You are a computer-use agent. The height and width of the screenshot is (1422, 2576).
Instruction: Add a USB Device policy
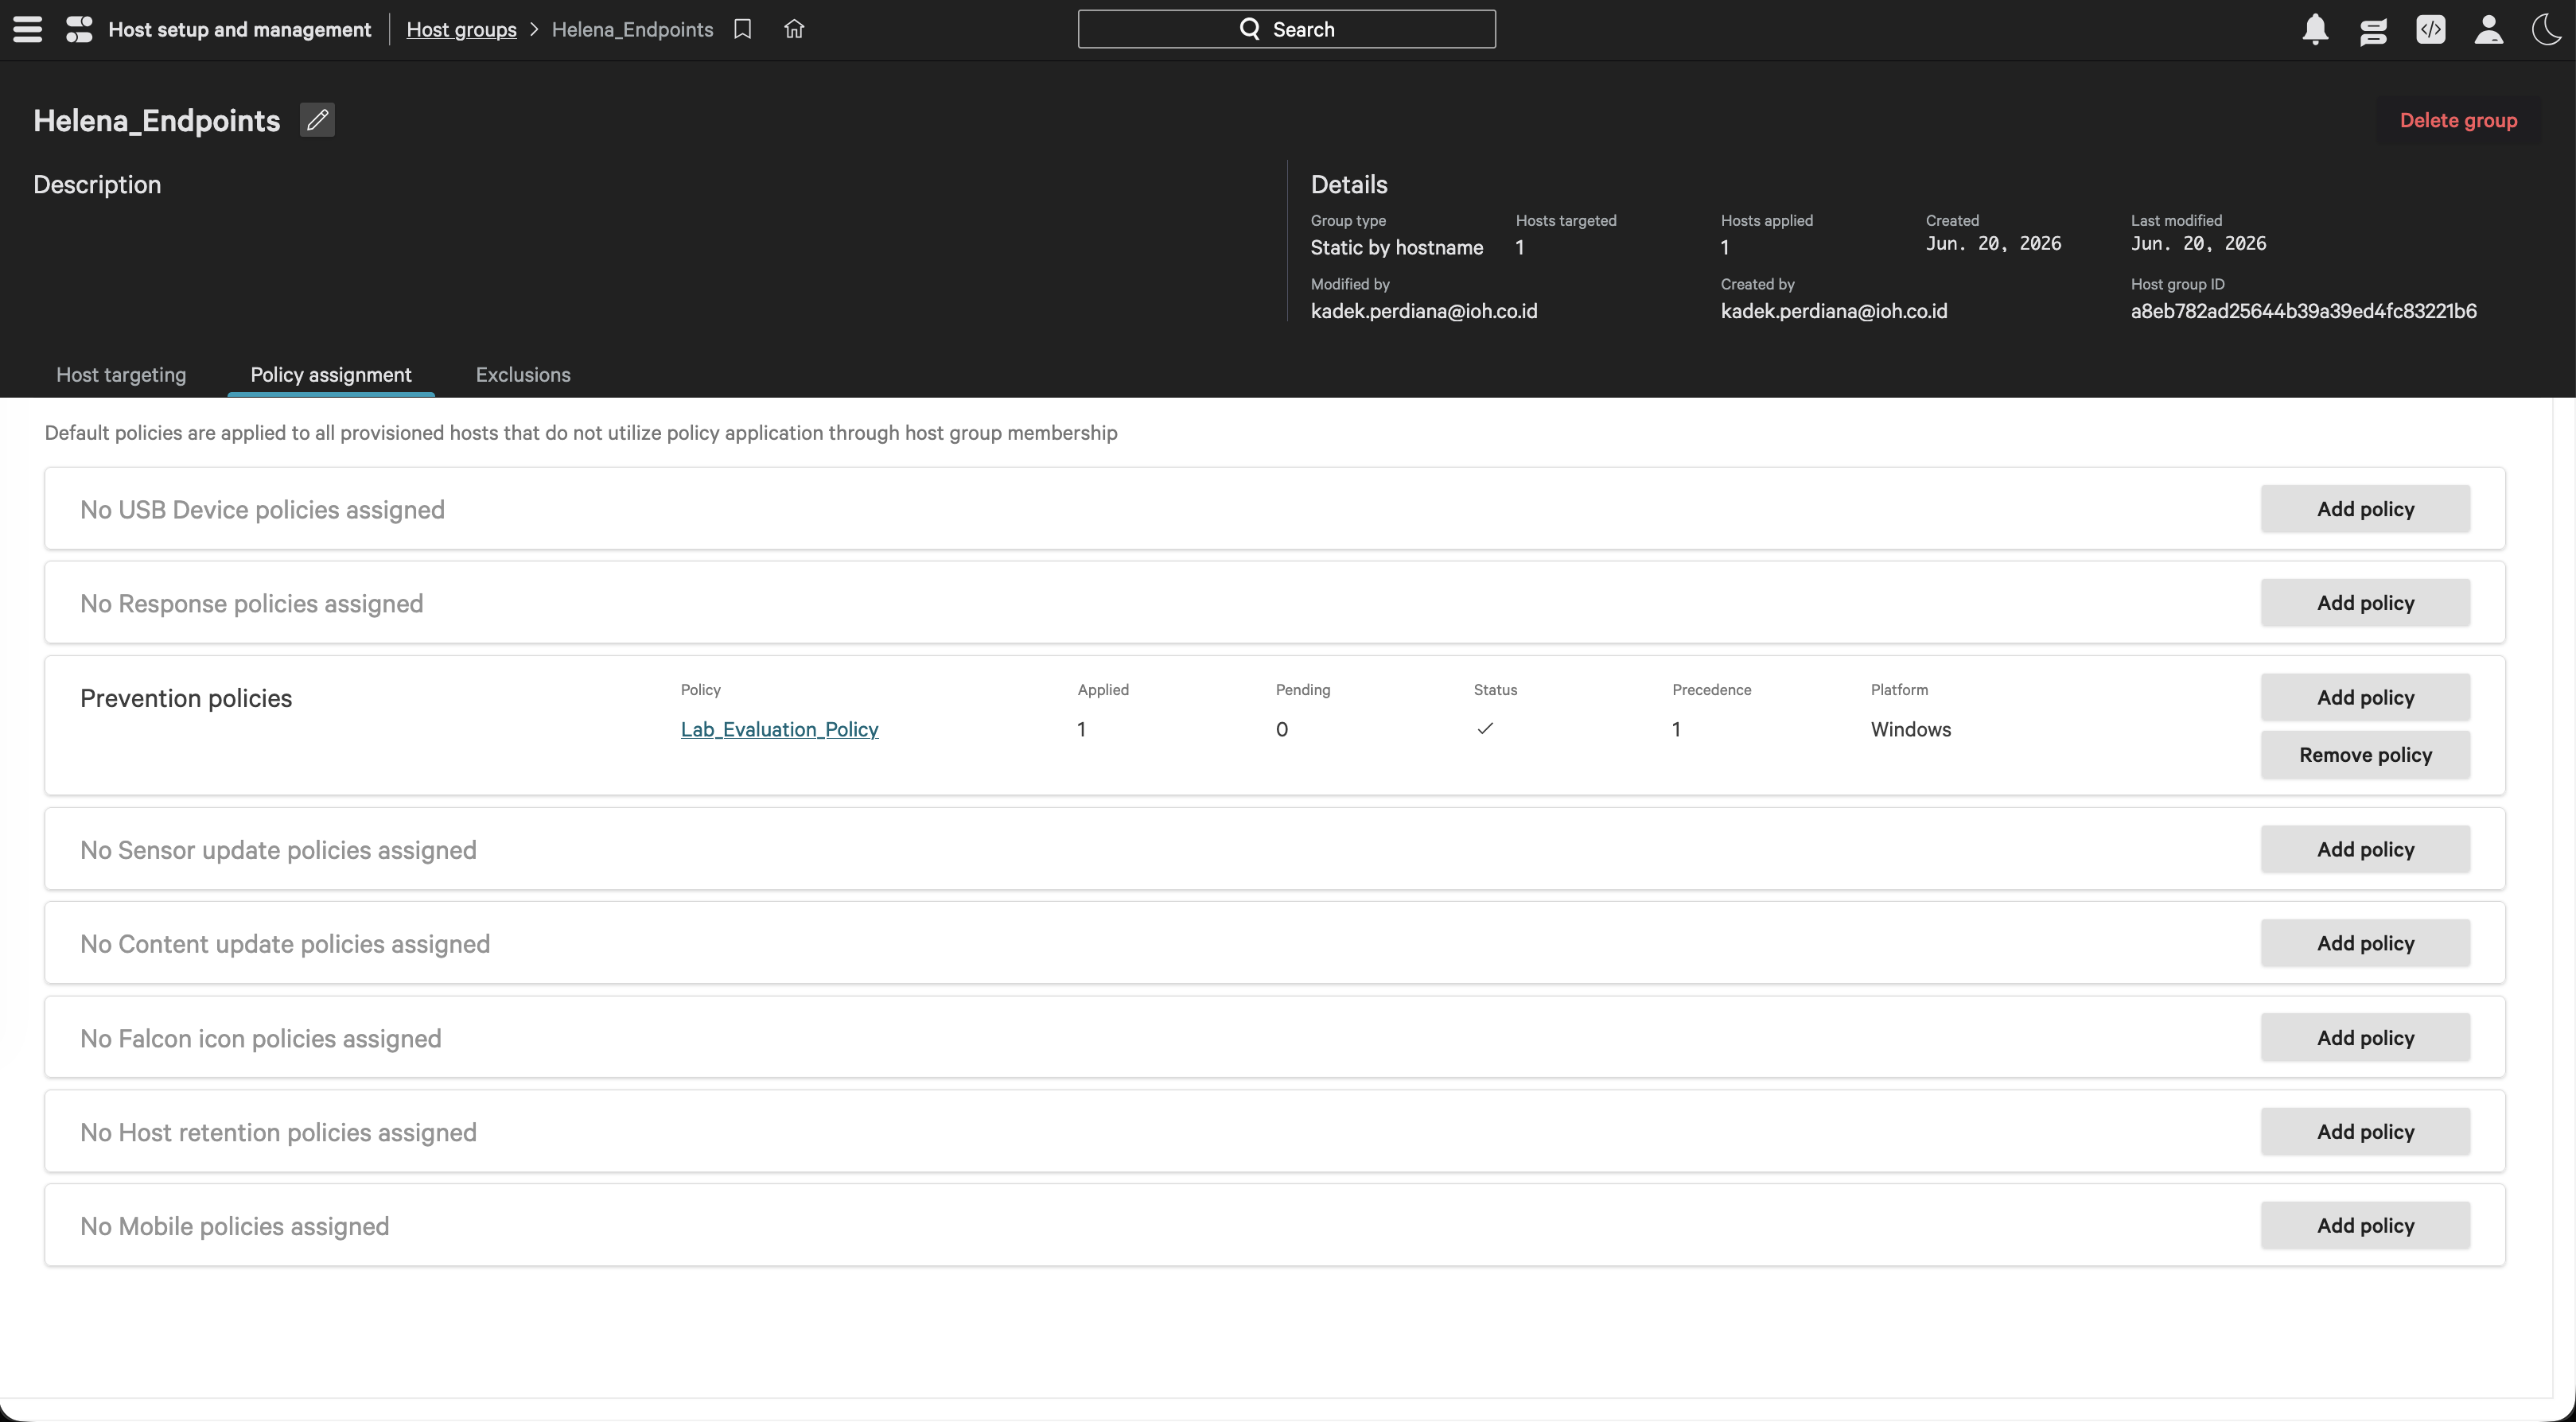[2366, 509]
